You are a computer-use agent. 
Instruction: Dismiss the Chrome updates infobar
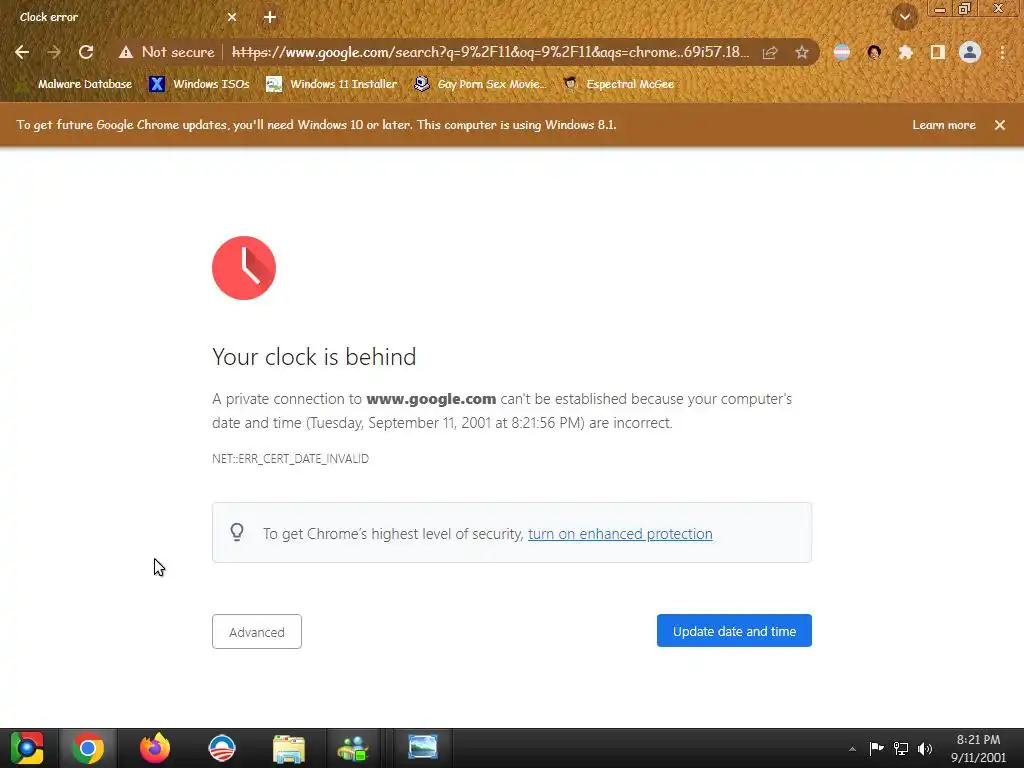(1000, 125)
